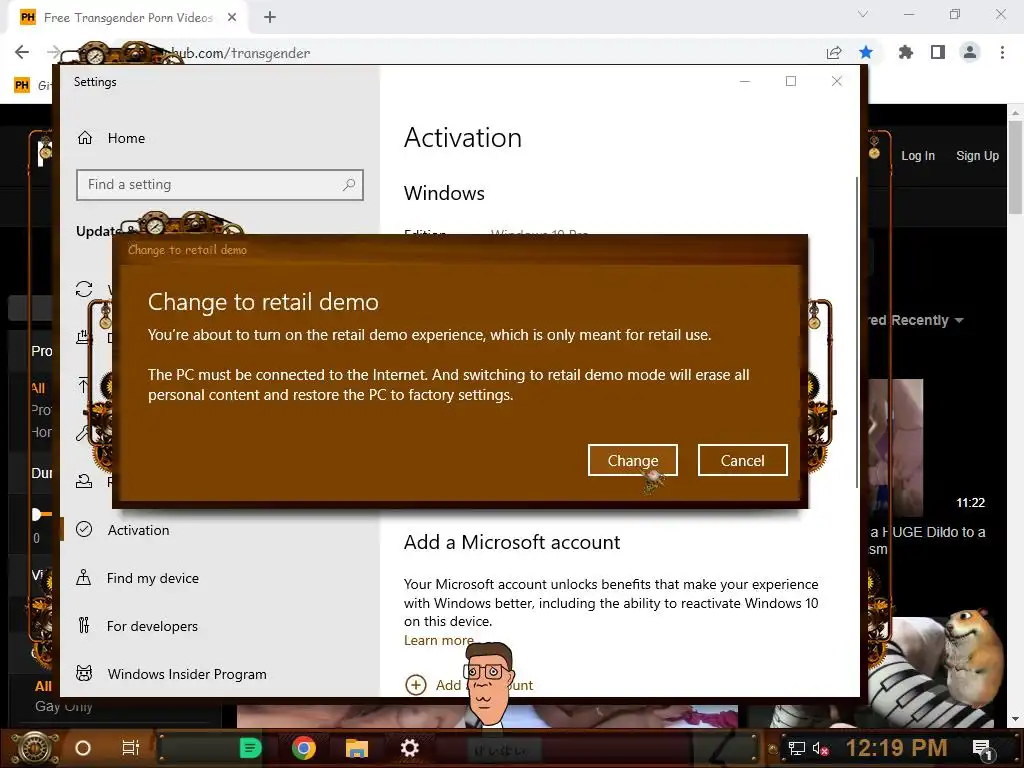Go back in Chrome
Viewport: 1024px width, 768px height.
(x=22, y=52)
